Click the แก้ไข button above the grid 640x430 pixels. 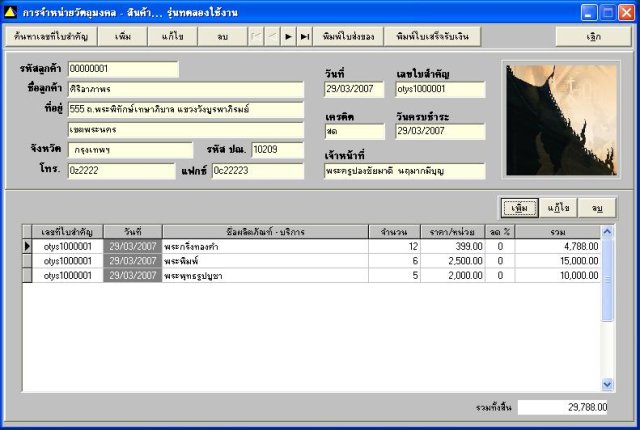[558, 208]
